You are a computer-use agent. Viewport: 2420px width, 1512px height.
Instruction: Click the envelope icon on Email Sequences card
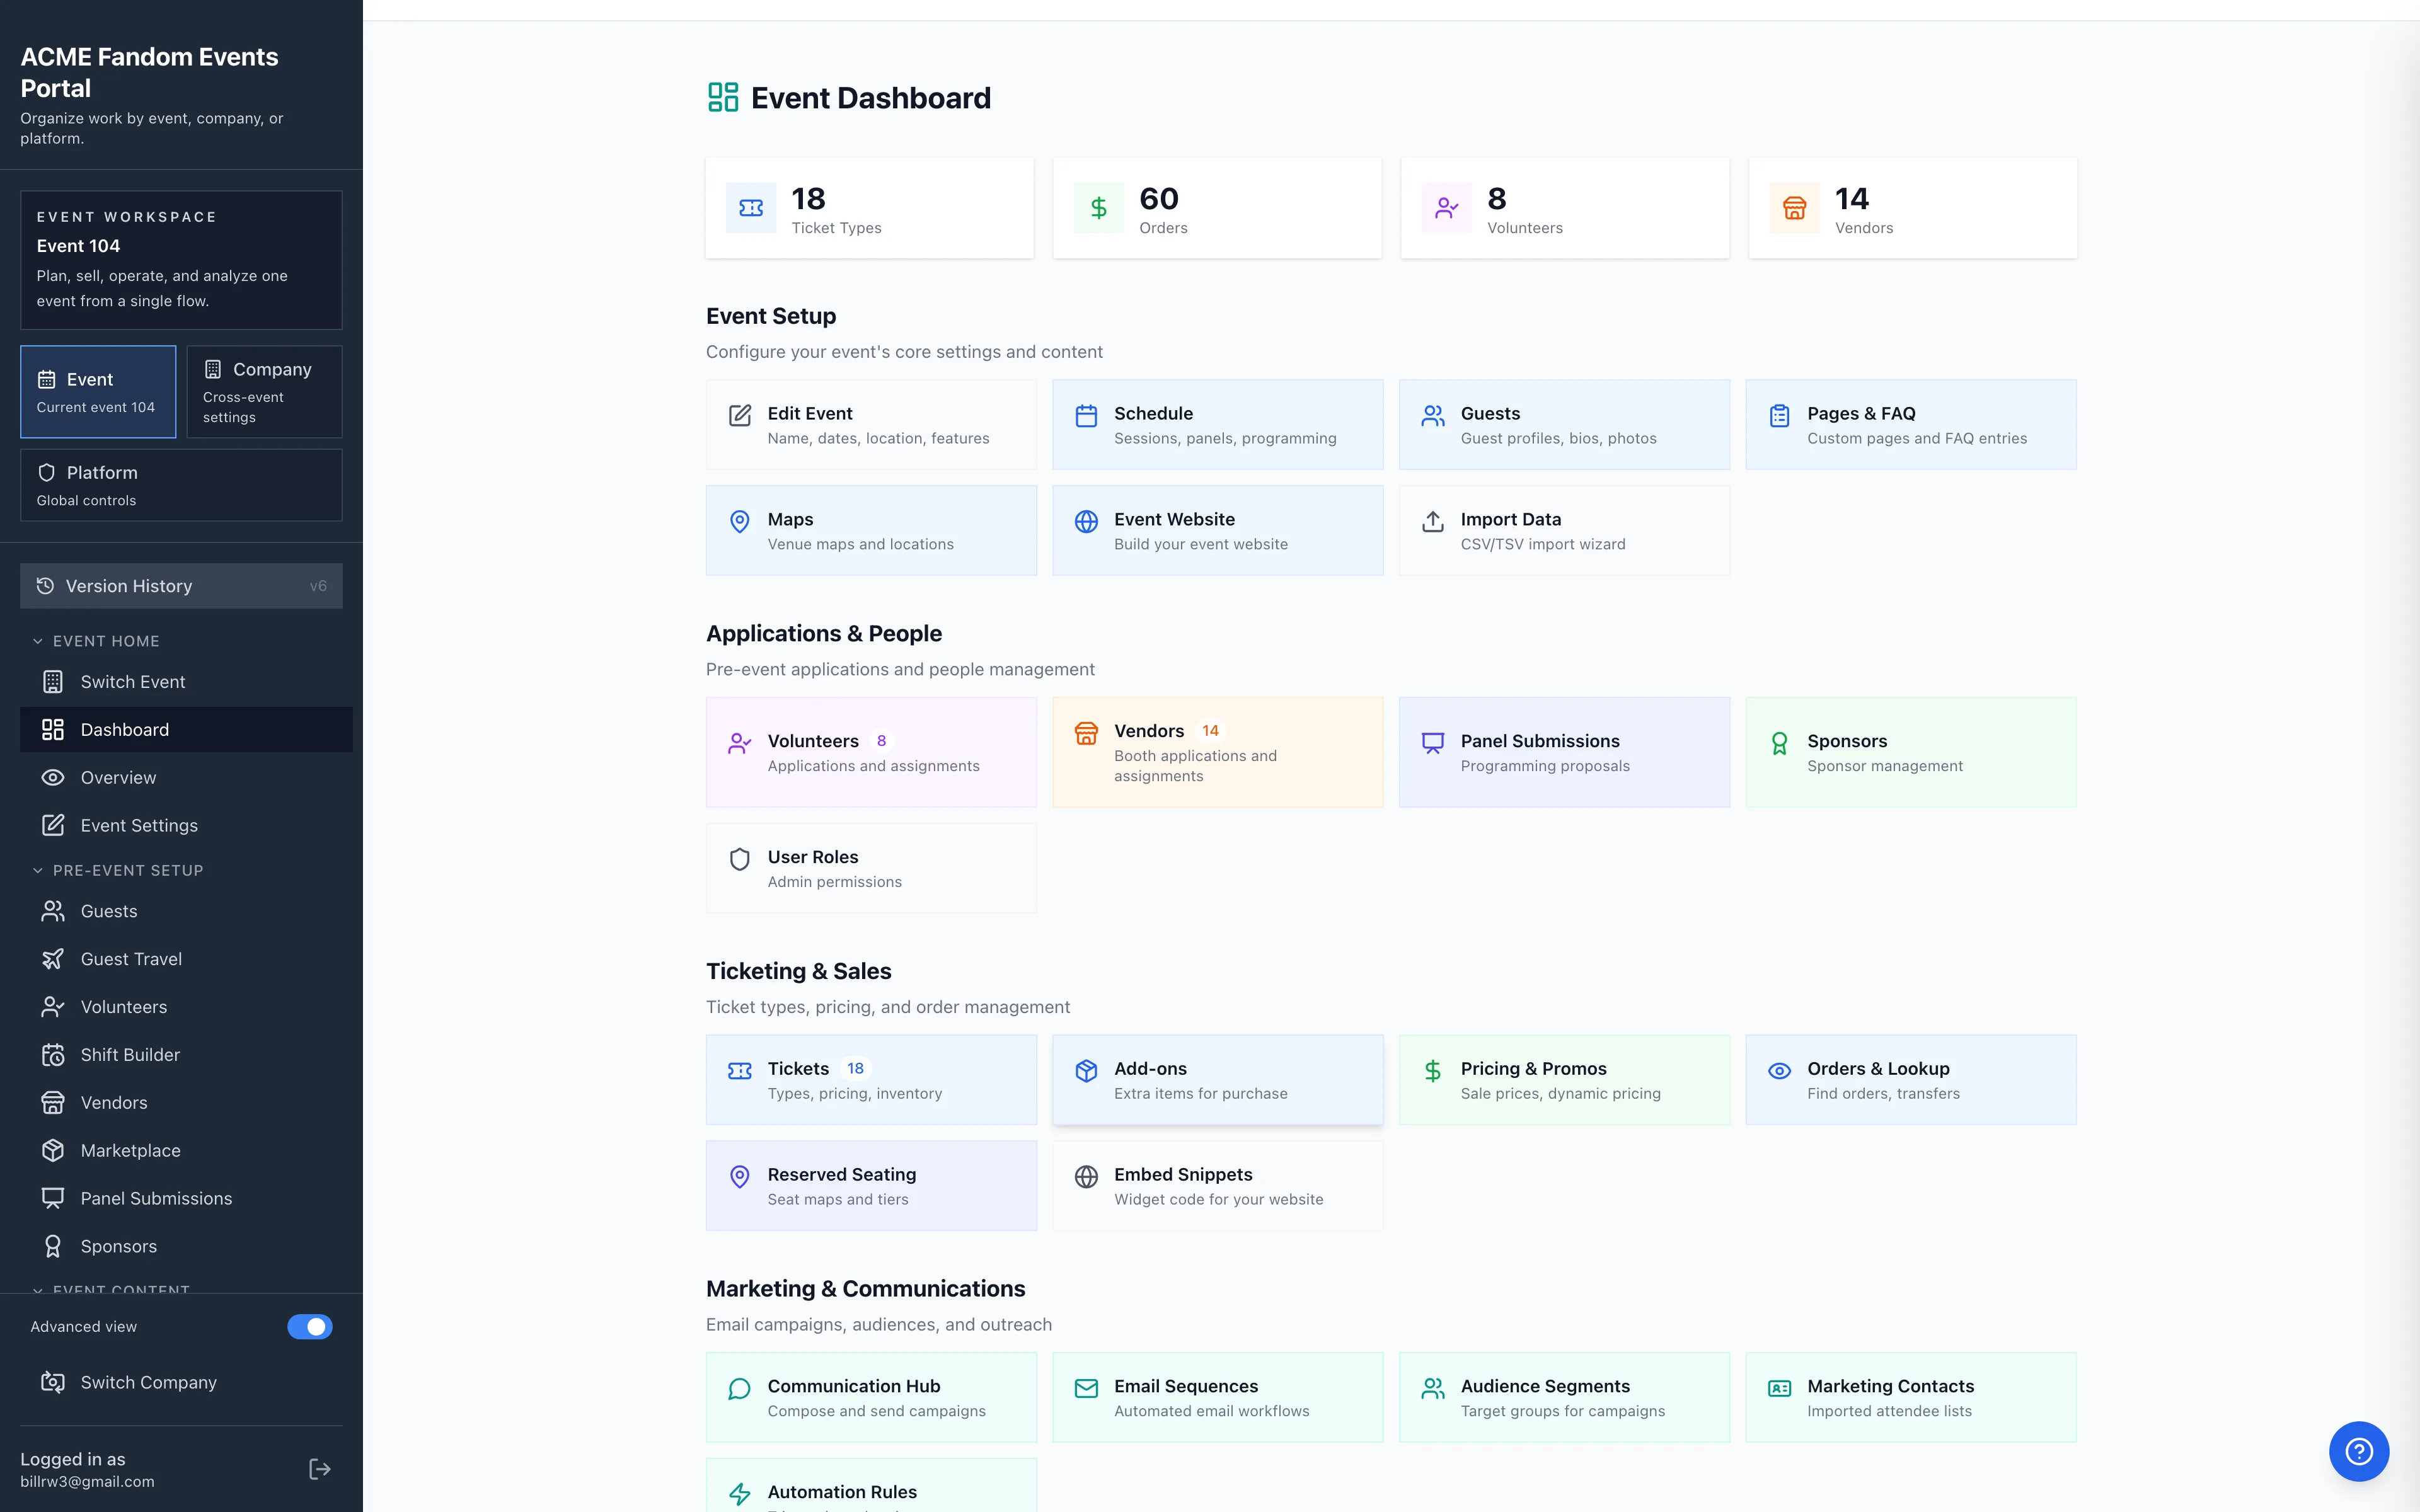pos(1087,1389)
